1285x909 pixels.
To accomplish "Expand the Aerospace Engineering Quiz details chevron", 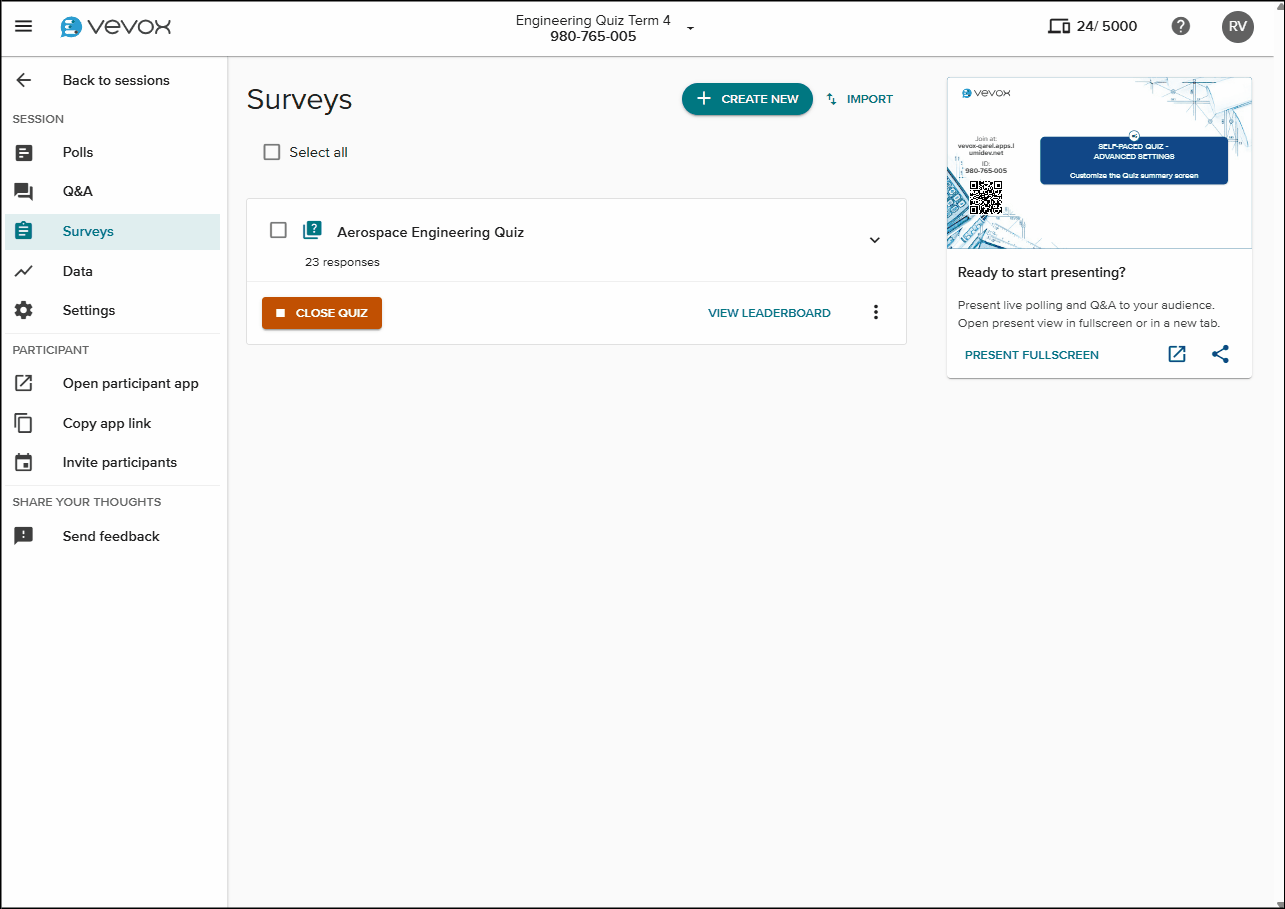I will click(x=874, y=240).
